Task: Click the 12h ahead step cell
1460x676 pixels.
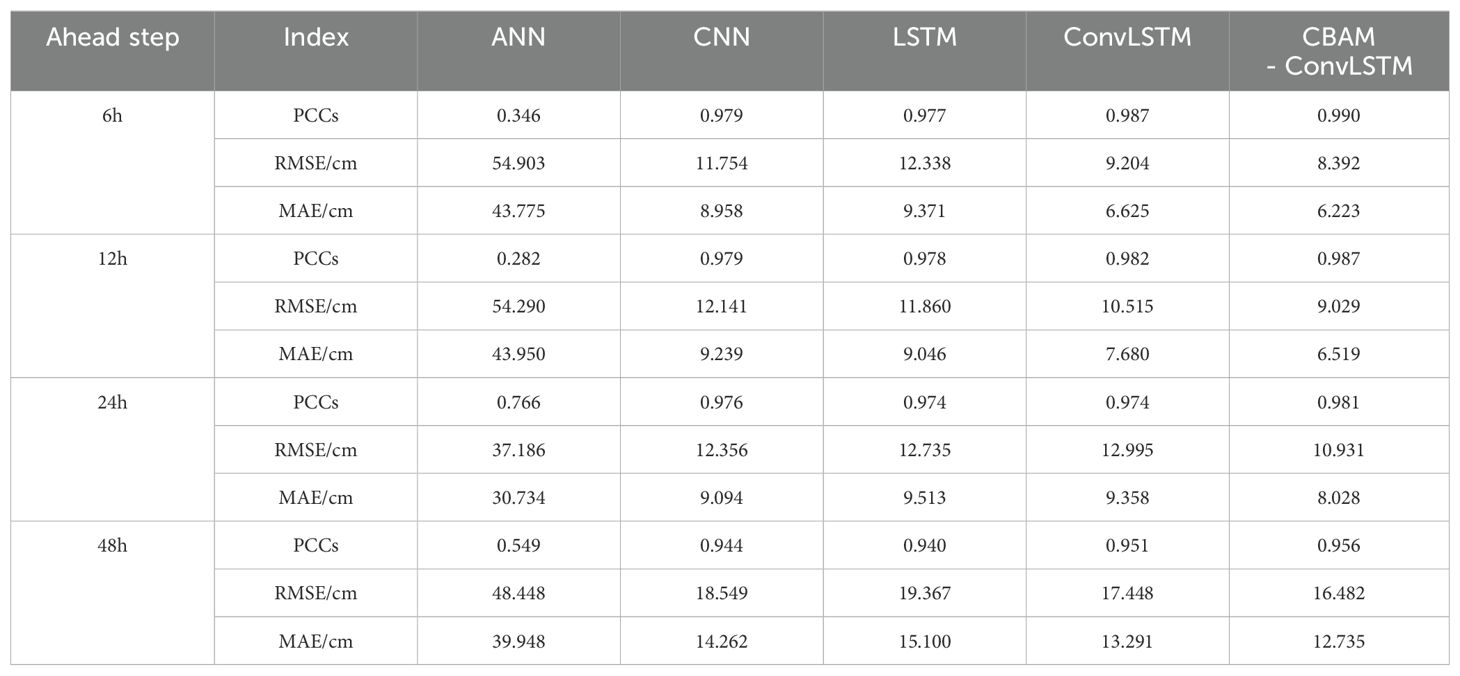Action: 112,259
